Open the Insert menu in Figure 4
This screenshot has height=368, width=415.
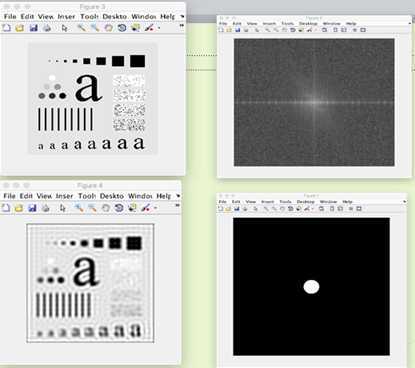tap(64, 196)
